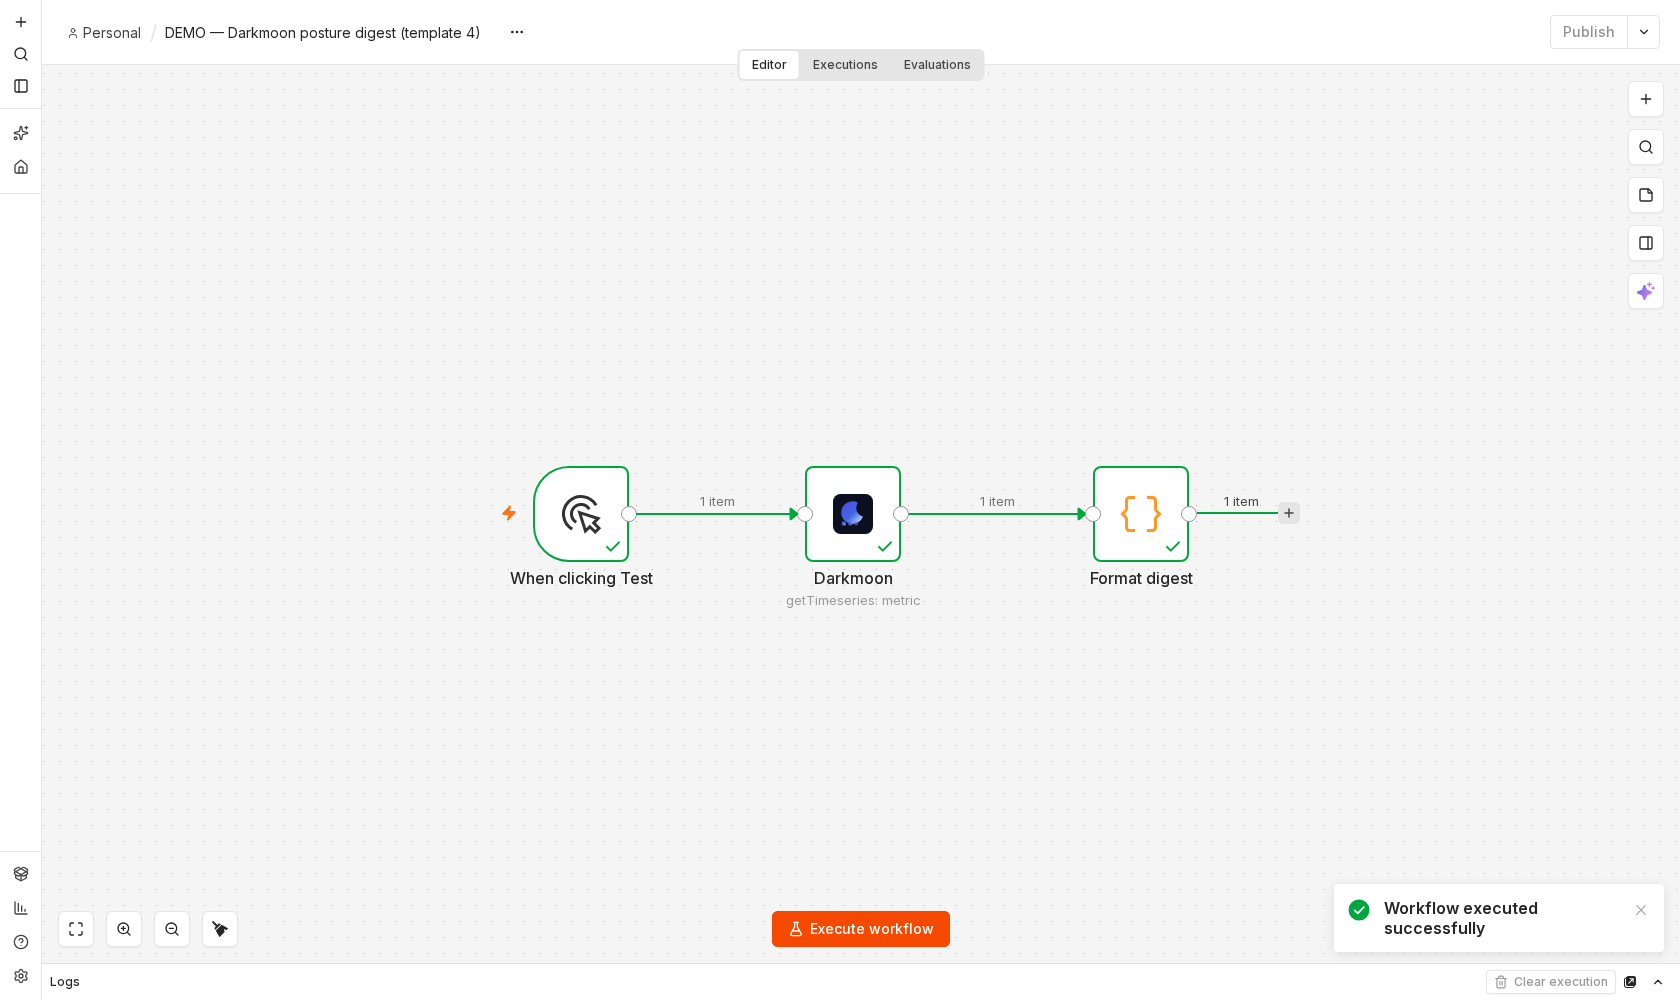Open the insights bar chart icon
The width and height of the screenshot is (1680, 1000).
click(x=21, y=908)
